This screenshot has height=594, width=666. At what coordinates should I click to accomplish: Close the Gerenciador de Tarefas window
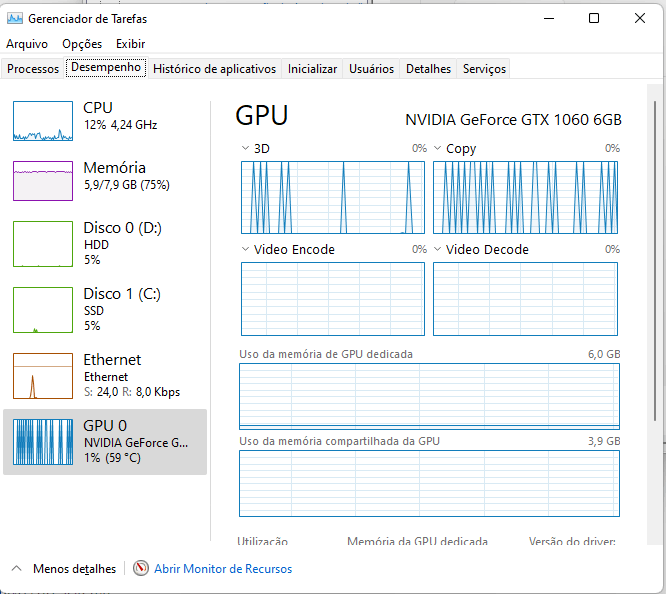[x=640, y=18]
